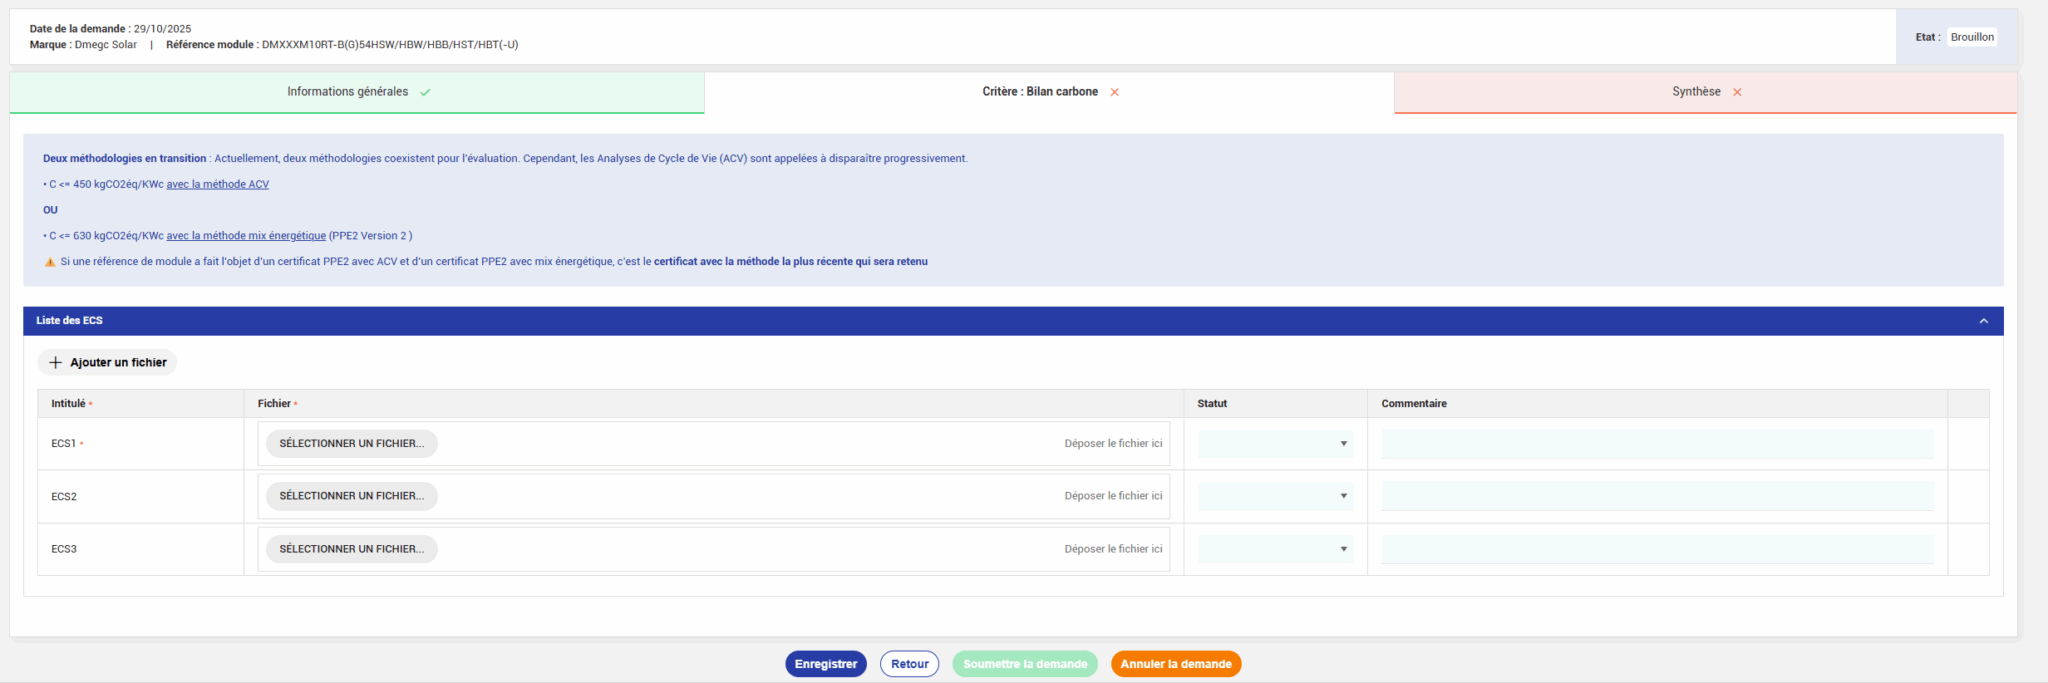Choose a file for ECS1 via Sélectionner un fichier
This screenshot has height=683, width=2048.
pos(351,444)
